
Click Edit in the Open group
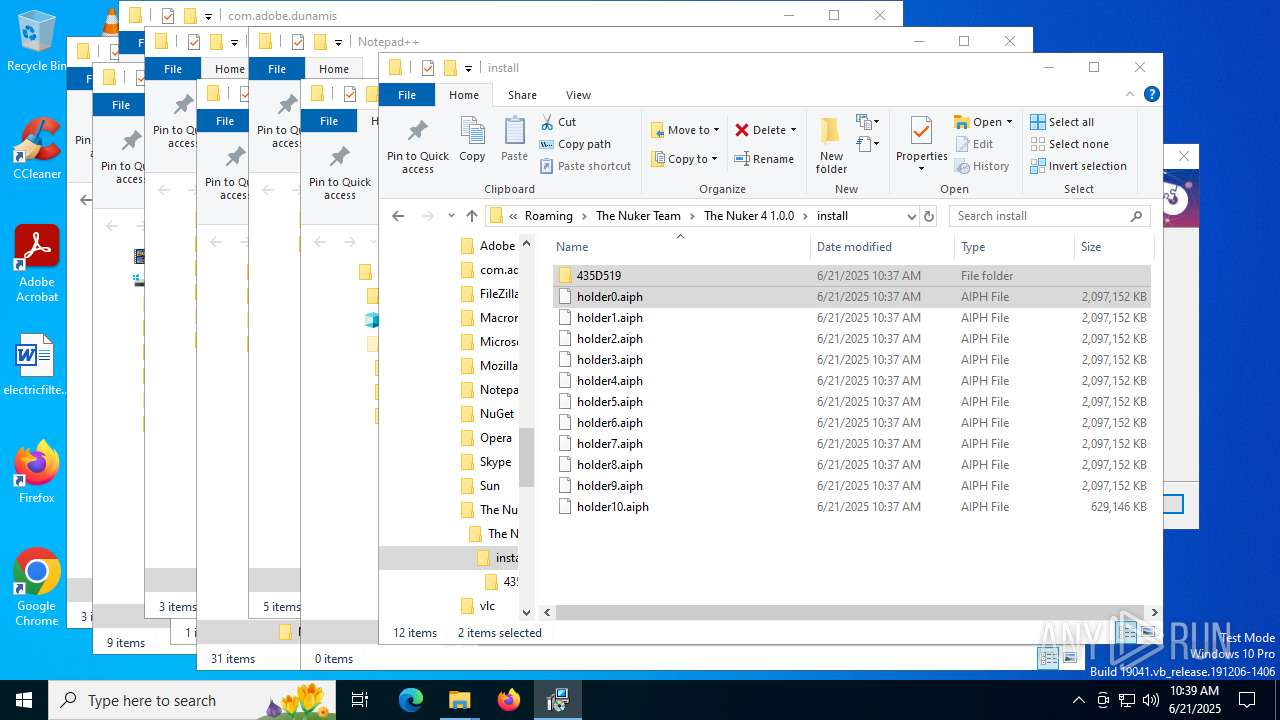[x=973, y=144]
